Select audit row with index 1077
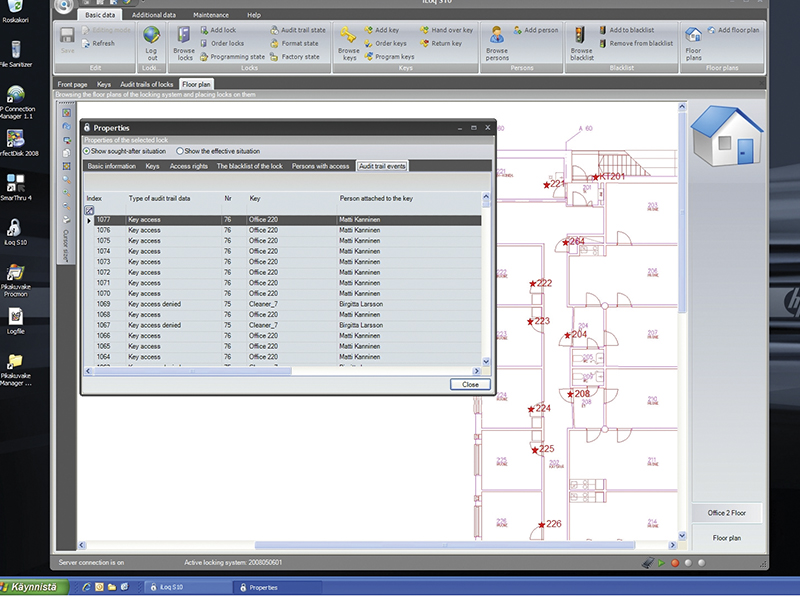Image resolution: width=800 pixels, height=600 pixels. tap(287, 220)
